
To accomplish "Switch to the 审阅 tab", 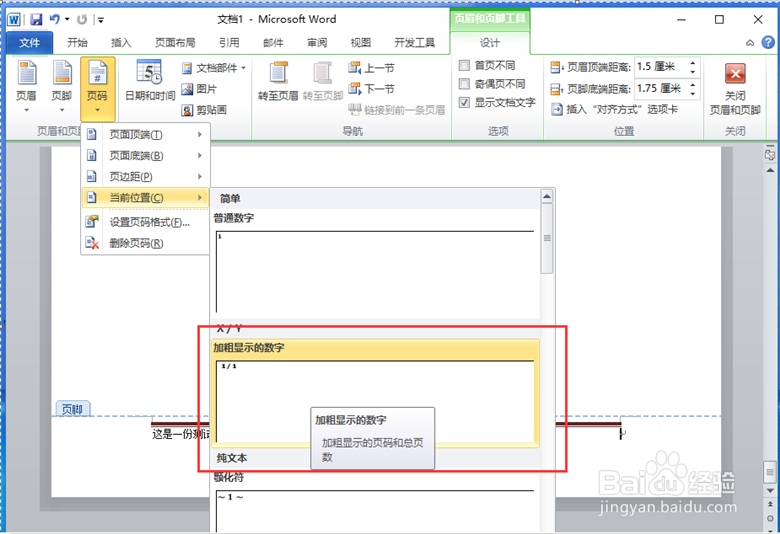I will click(x=317, y=43).
